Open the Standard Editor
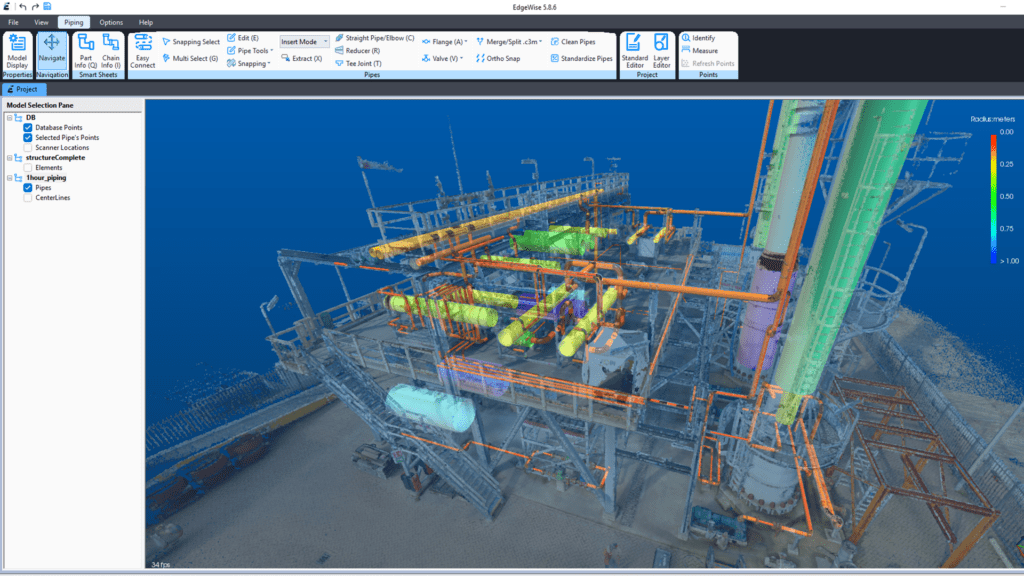The image size is (1024, 576). click(x=634, y=50)
